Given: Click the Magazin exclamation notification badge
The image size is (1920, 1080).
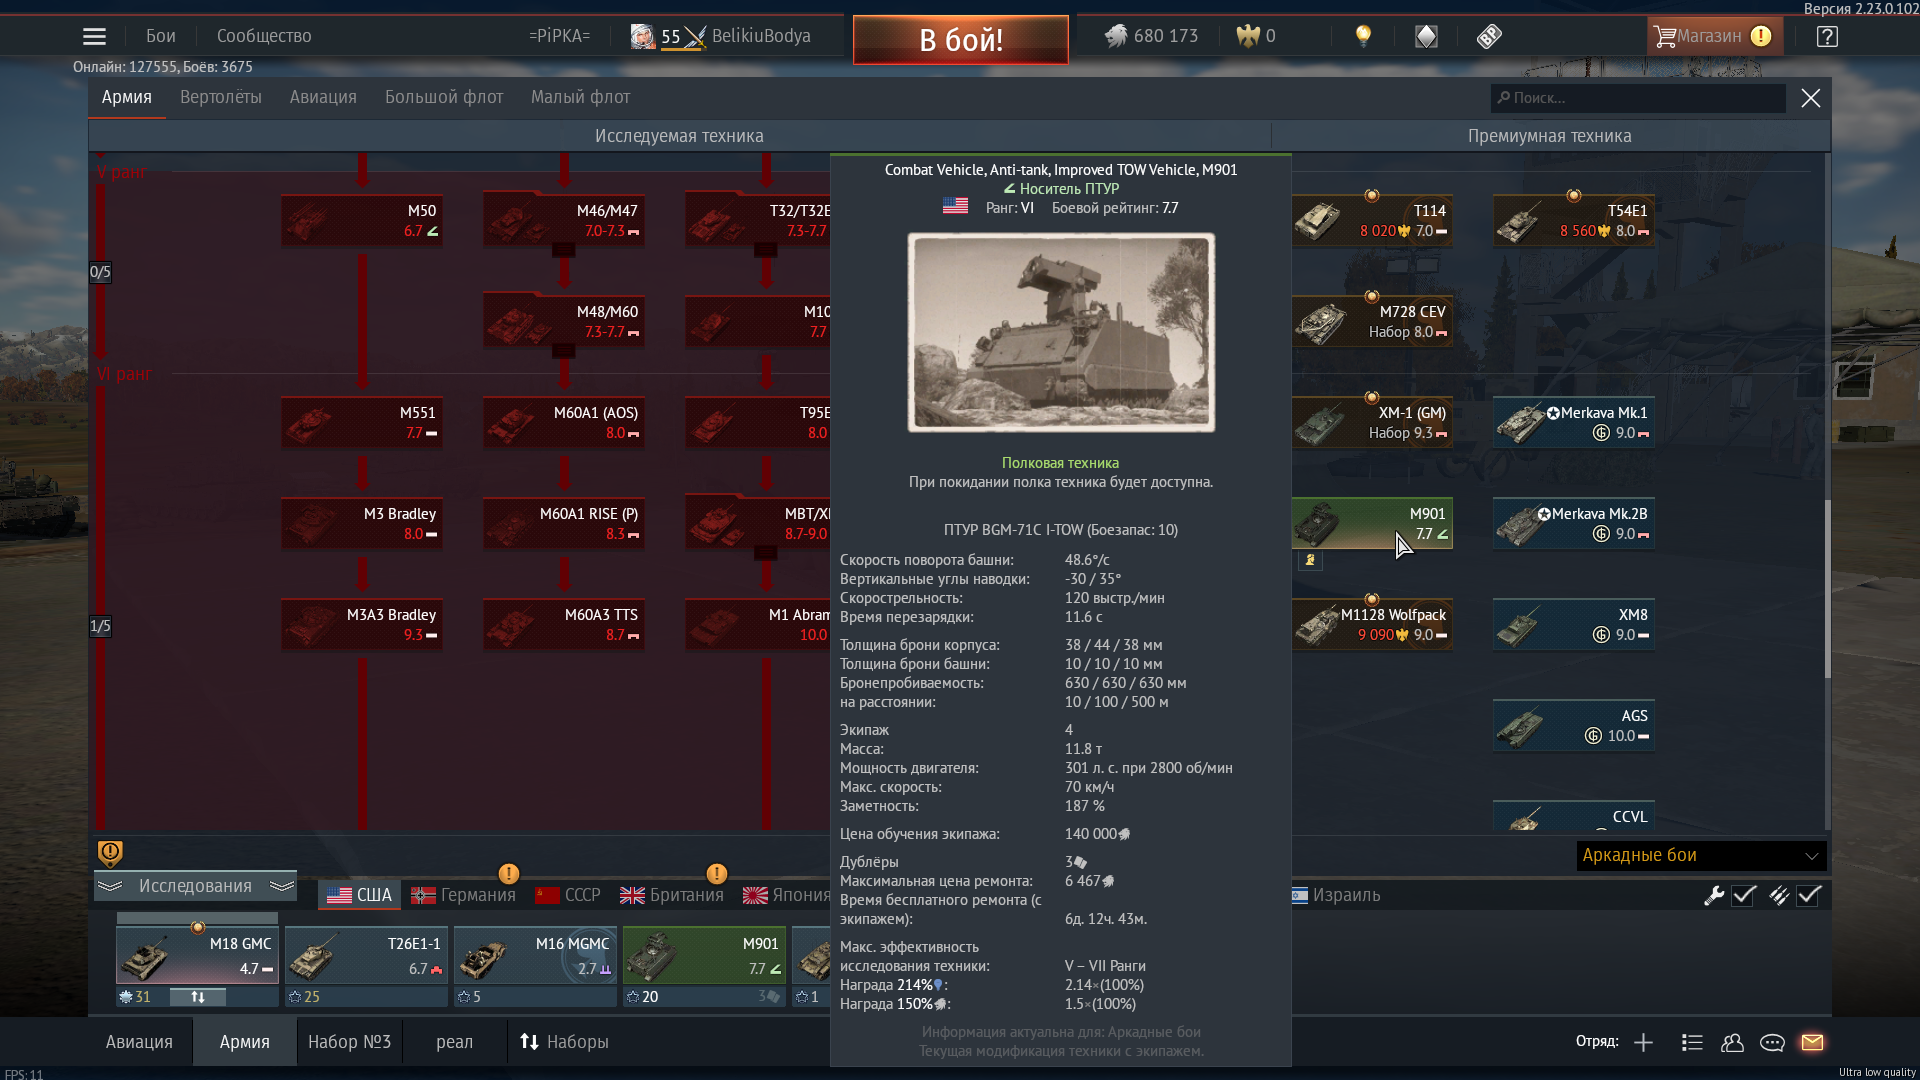Looking at the screenshot, I should [x=1761, y=36].
